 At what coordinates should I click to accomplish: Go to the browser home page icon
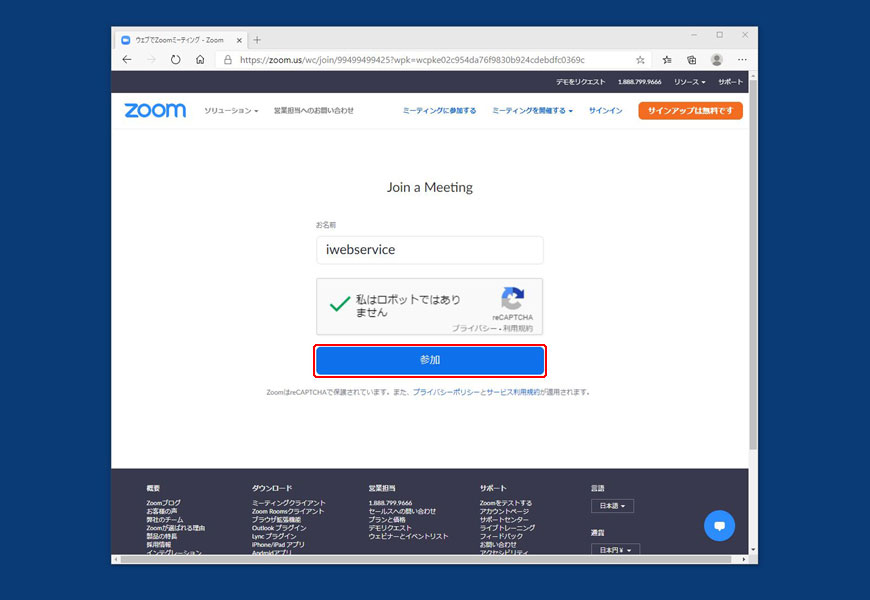(200, 59)
